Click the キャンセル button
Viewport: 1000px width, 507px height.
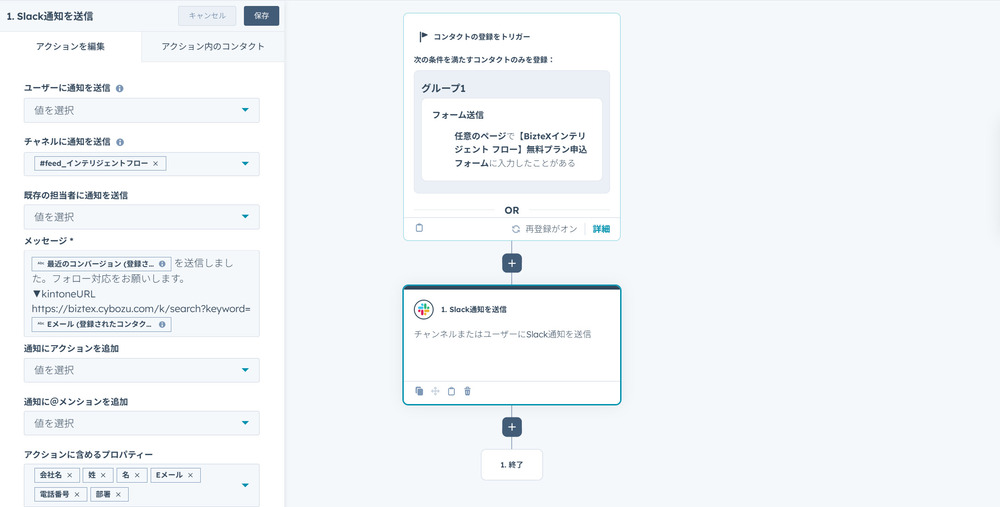tap(207, 16)
